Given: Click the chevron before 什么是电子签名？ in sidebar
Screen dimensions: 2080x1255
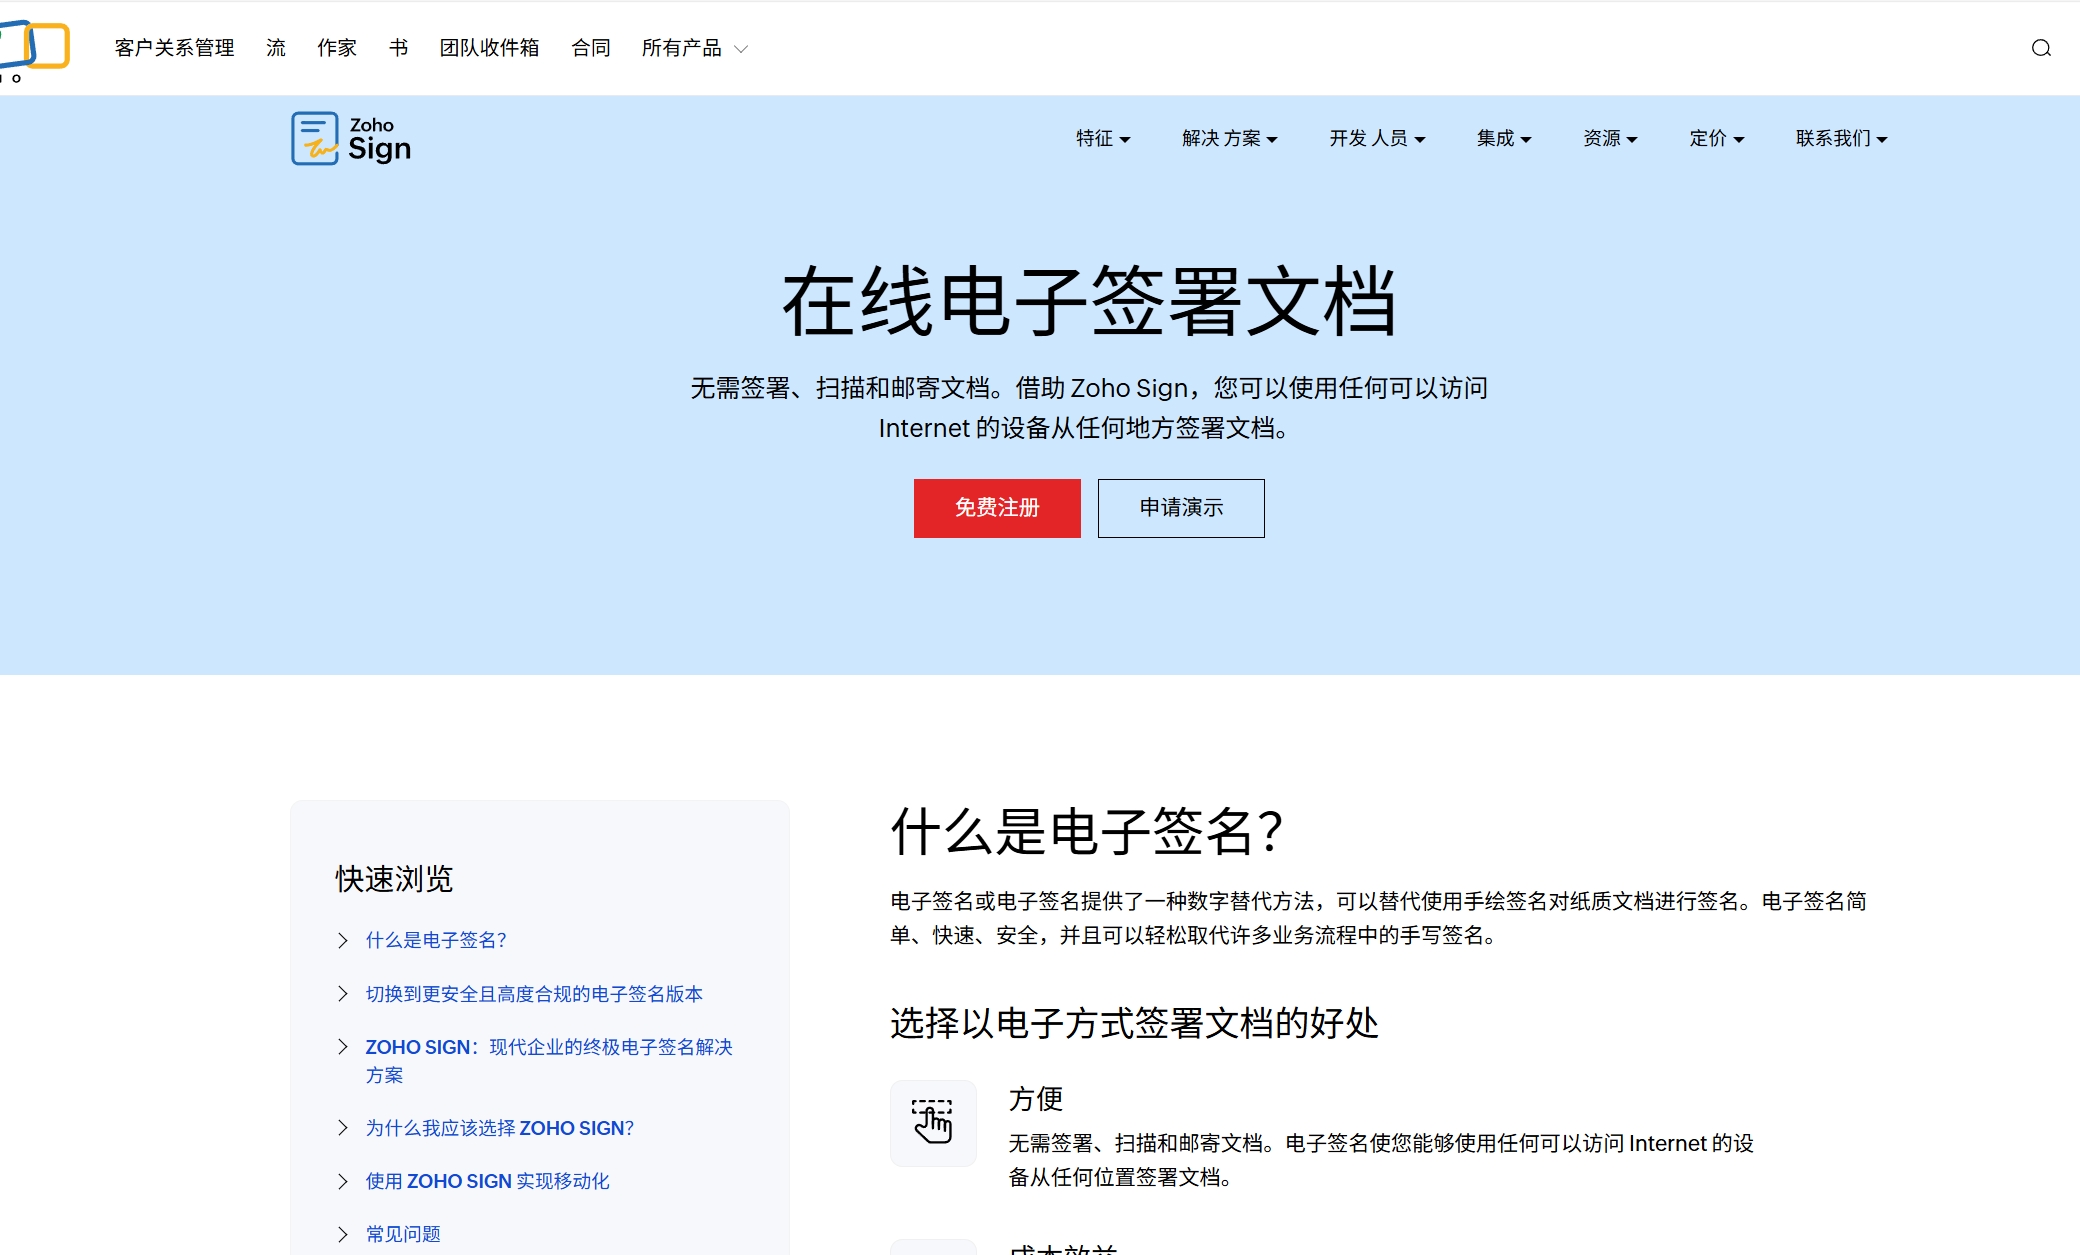Looking at the screenshot, I should point(343,940).
